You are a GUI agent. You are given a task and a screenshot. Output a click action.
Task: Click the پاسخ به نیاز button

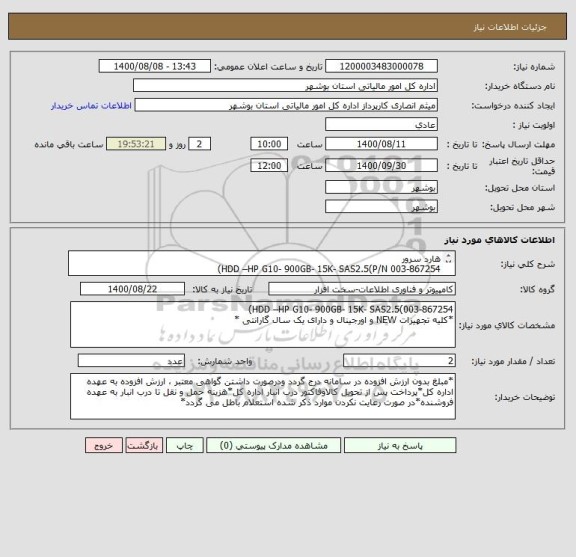click(400, 445)
